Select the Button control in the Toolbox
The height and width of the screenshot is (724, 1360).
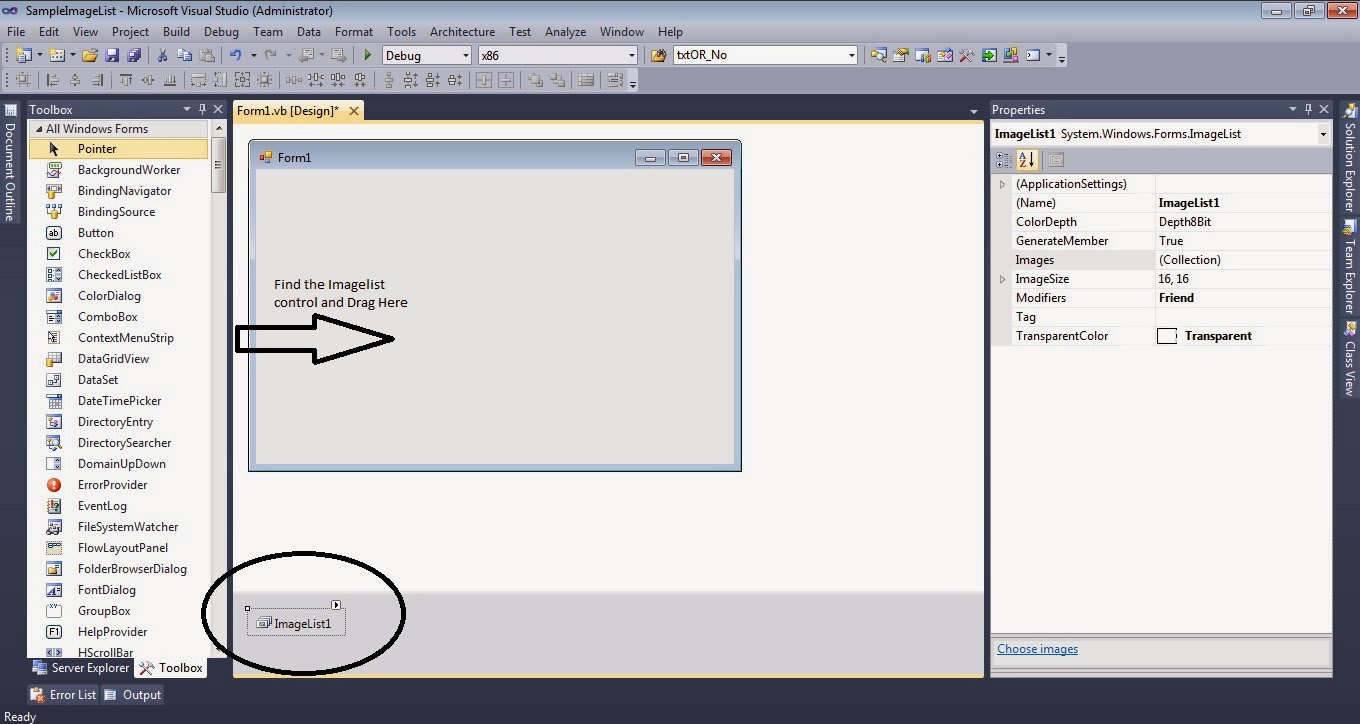[x=96, y=232]
